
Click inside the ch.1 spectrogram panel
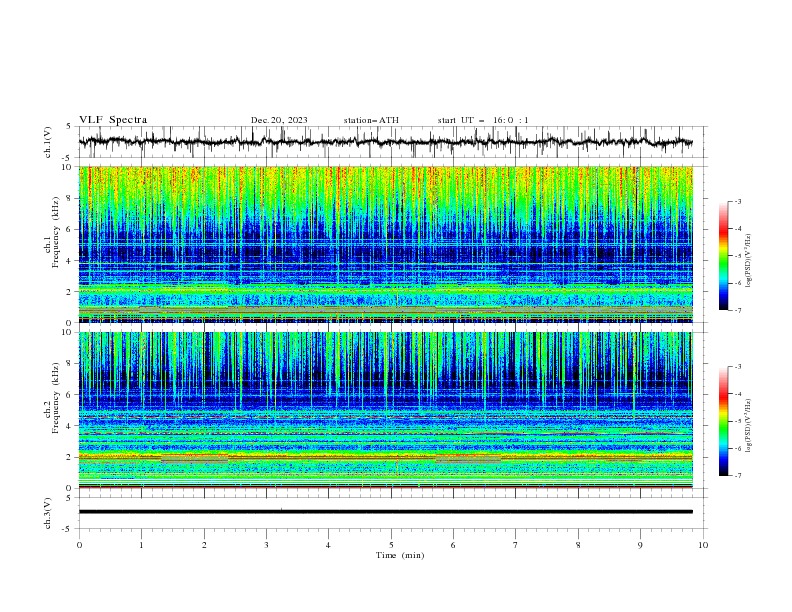click(385, 244)
